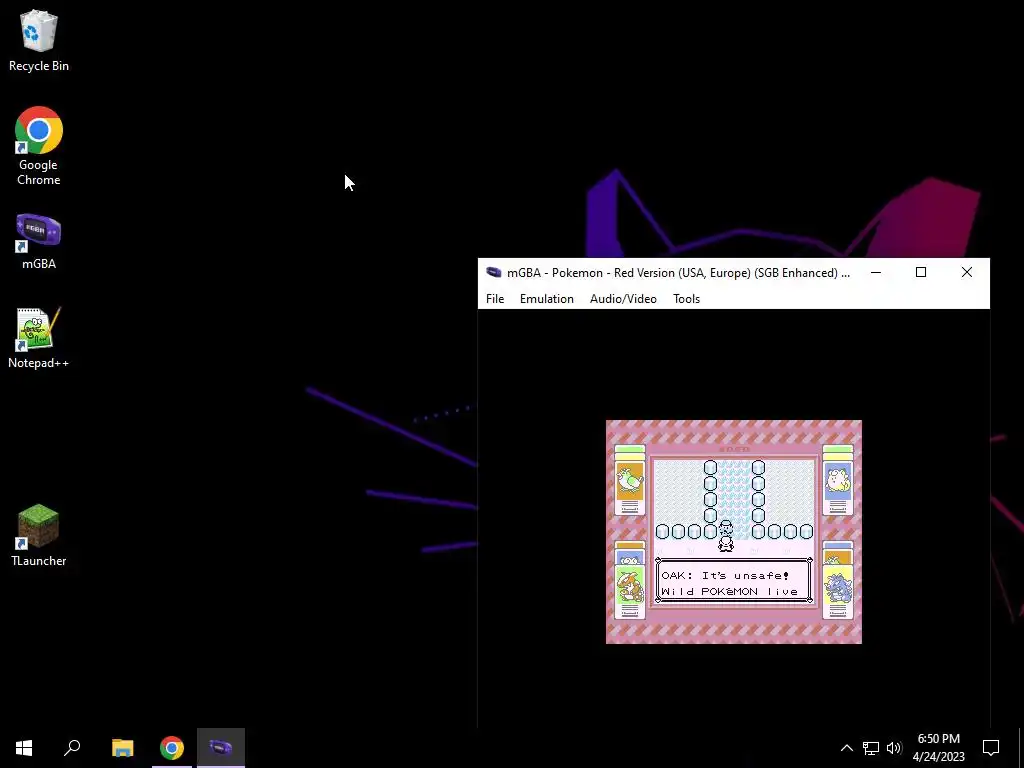Click the top-right Pokemon border portrait
Image resolution: width=1024 pixels, height=768 pixels.
(838, 480)
